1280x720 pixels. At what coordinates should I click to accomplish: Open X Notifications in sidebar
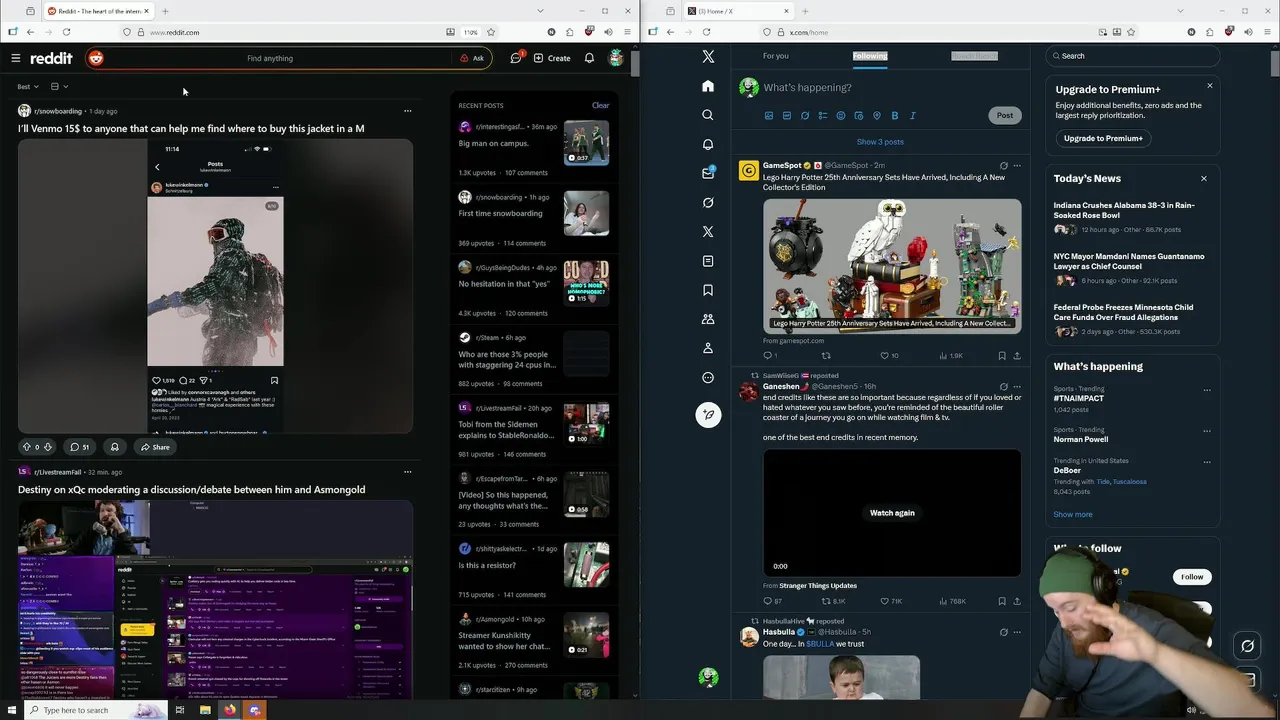tap(708, 144)
